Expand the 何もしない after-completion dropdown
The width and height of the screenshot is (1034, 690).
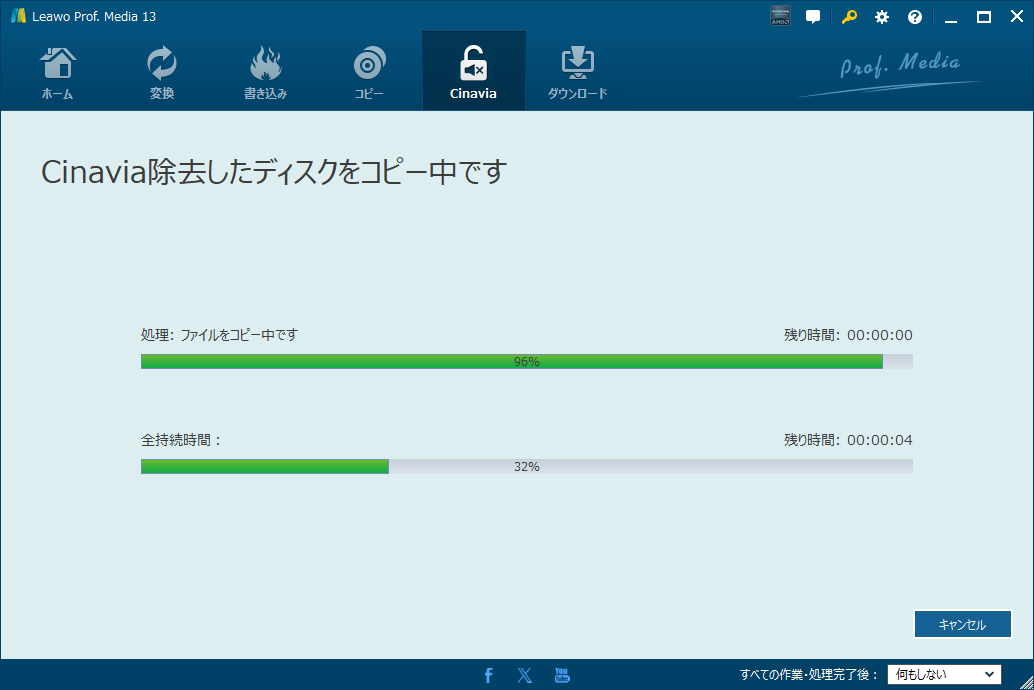point(944,674)
